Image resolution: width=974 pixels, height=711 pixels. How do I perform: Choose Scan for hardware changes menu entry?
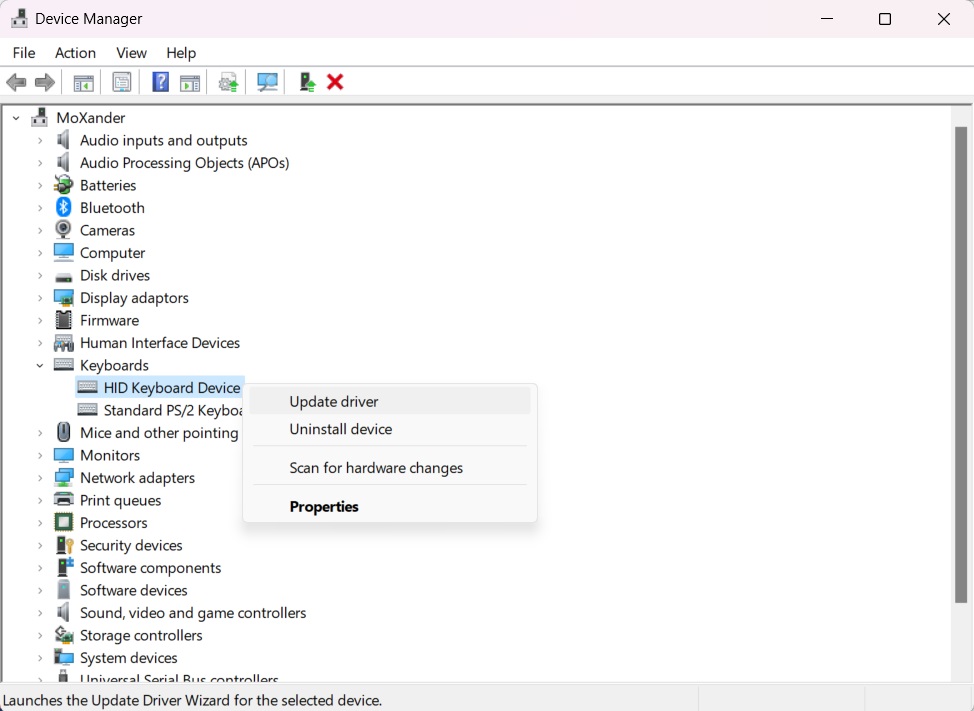click(390, 468)
